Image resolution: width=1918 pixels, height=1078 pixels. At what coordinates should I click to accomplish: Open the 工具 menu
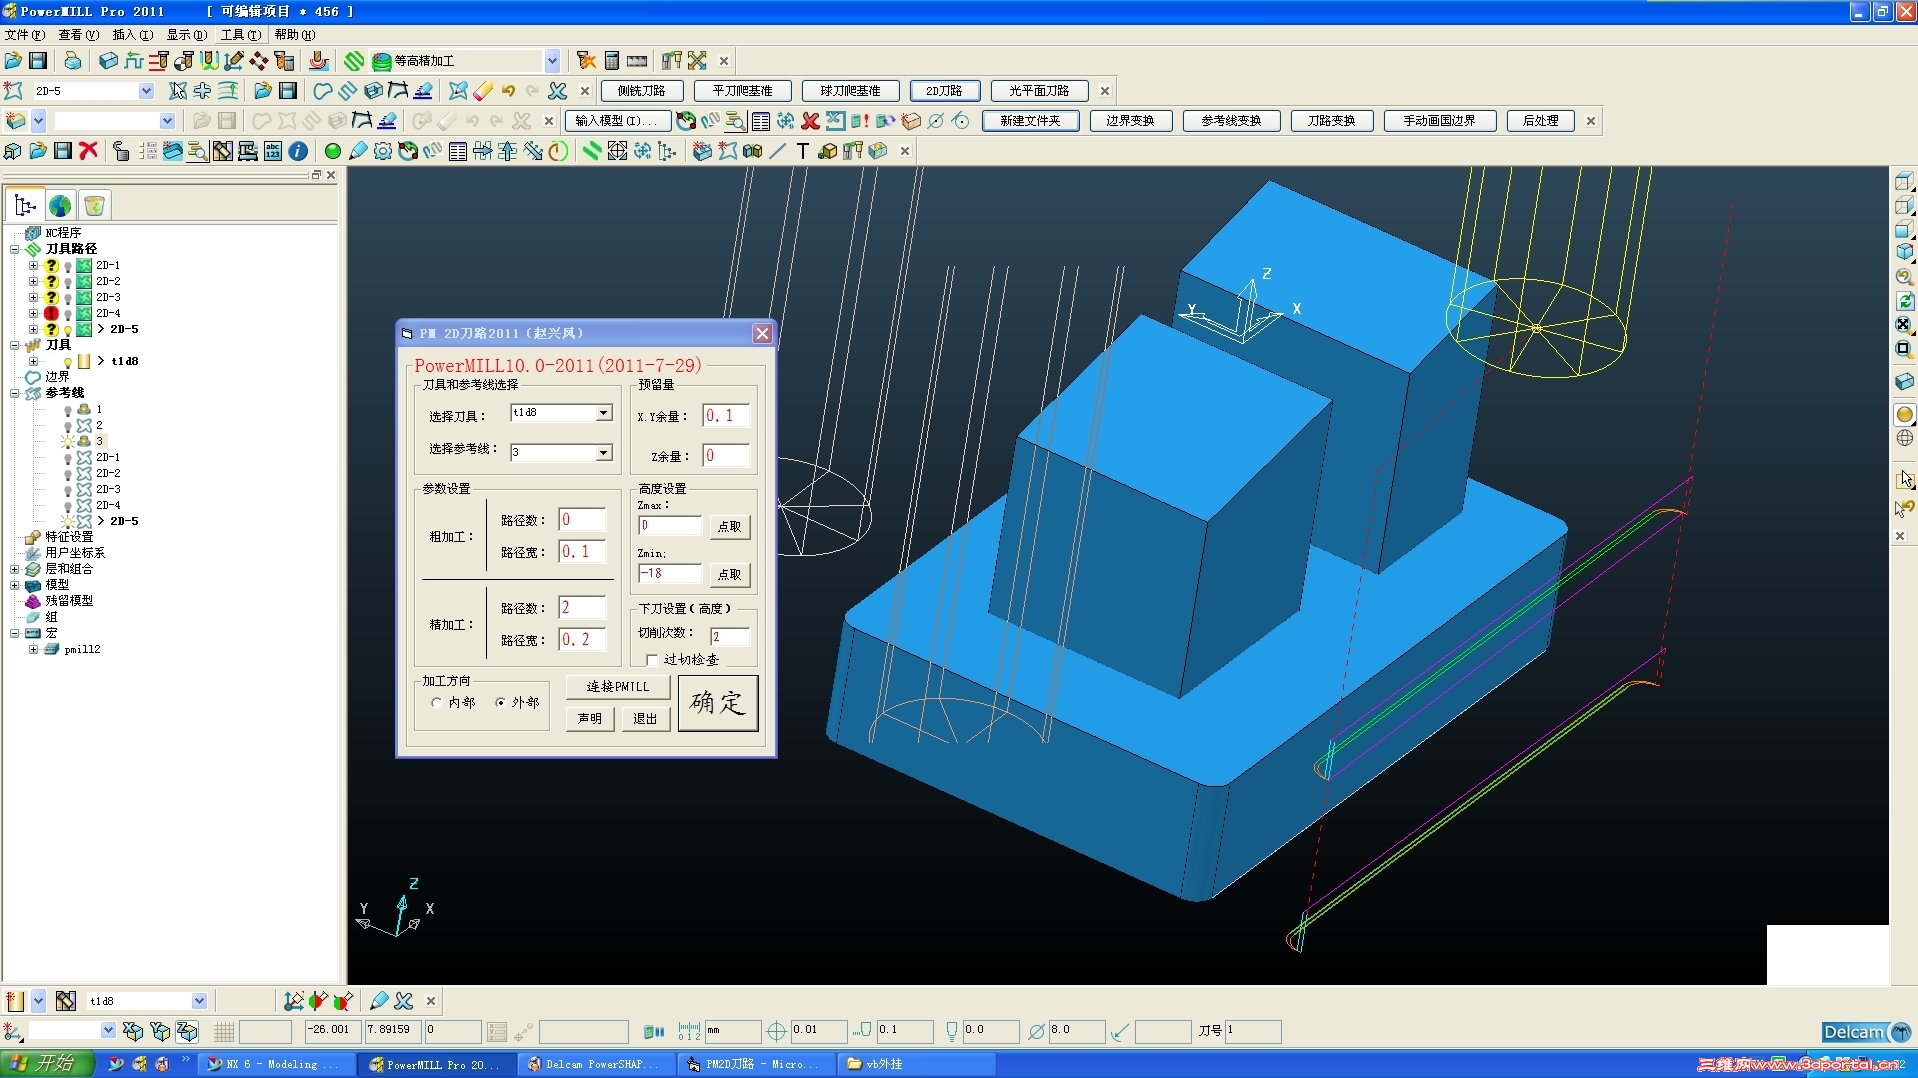point(241,35)
